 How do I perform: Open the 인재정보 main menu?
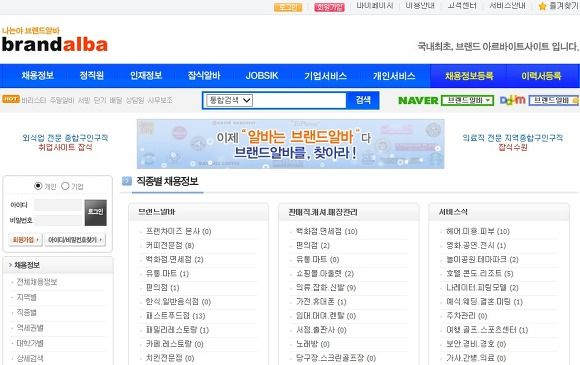click(146, 76)
